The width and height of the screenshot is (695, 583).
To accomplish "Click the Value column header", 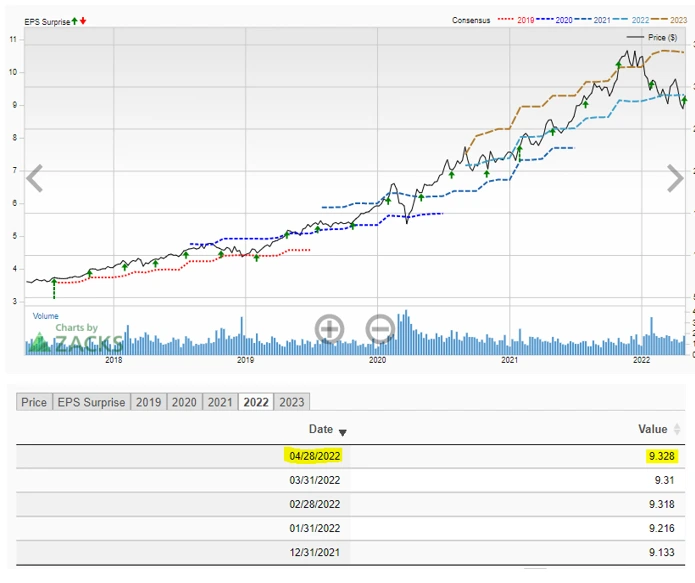I will [x=652, y=429].
